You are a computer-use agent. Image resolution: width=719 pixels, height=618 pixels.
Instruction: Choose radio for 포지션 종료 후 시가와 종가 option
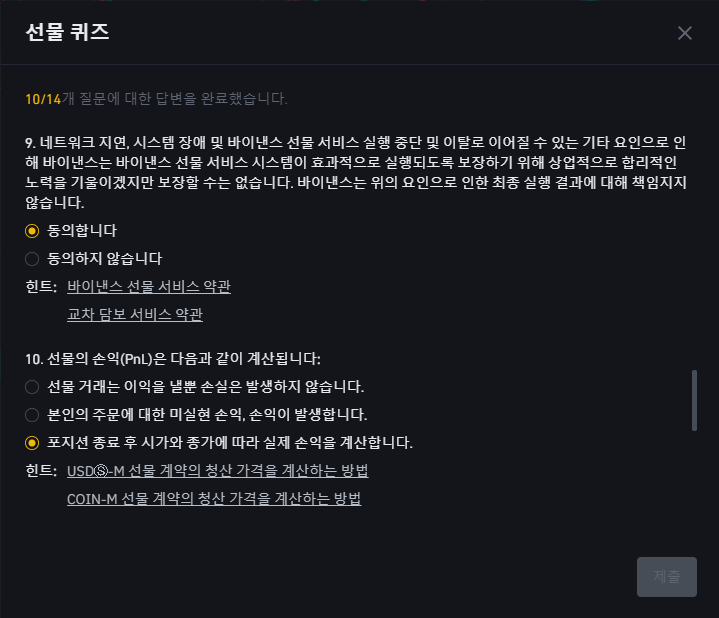(x=32, y=443)
